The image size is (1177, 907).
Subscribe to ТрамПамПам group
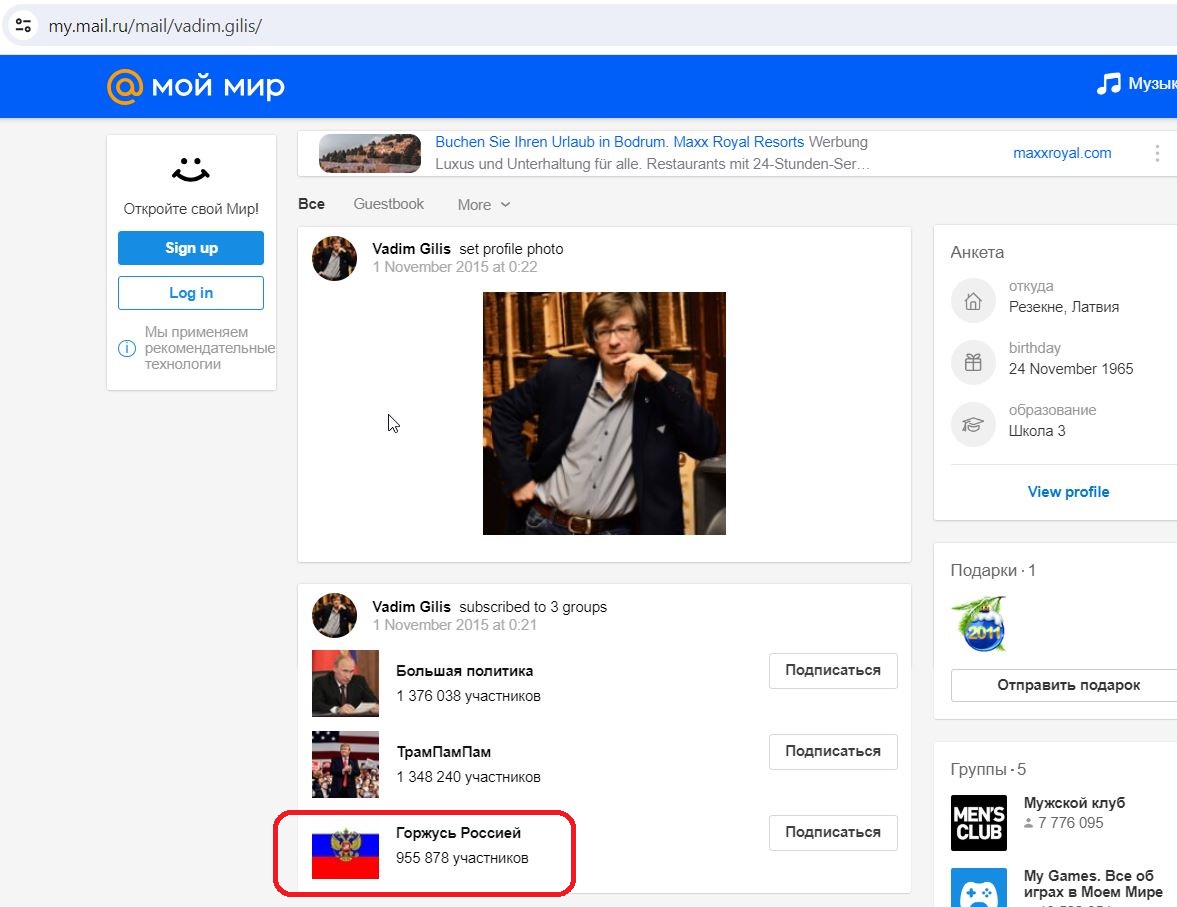(833, 752)
